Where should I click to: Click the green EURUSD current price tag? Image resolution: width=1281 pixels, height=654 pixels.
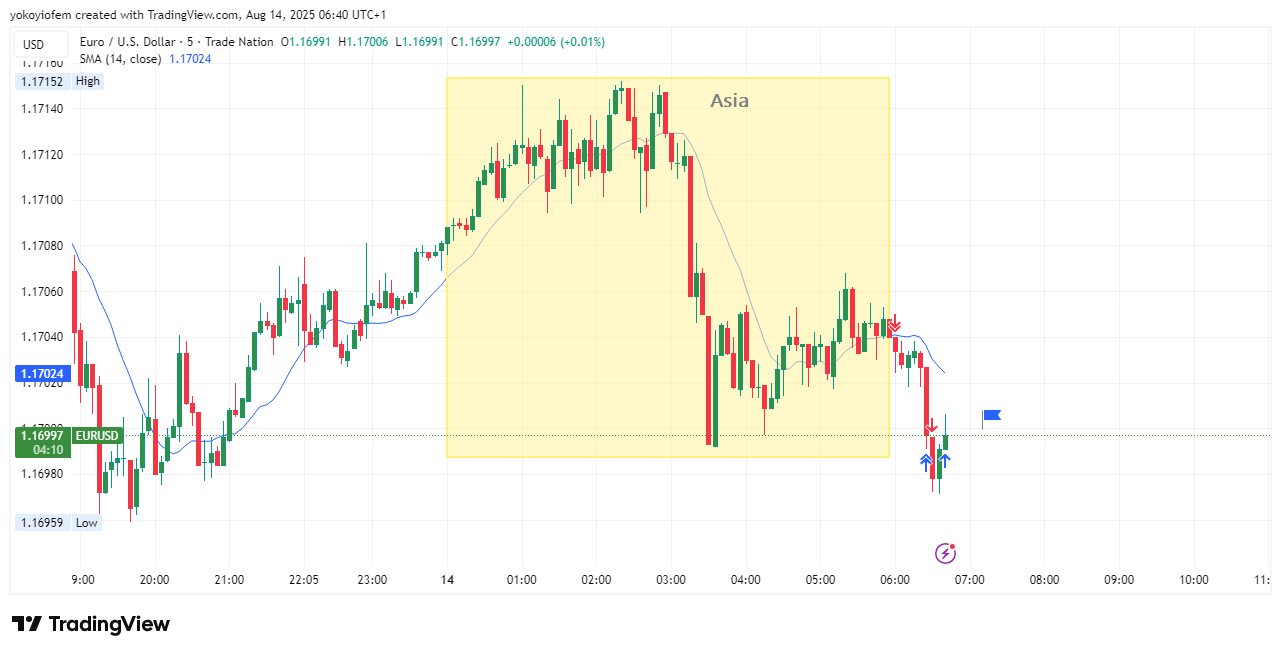pos(68,436)
